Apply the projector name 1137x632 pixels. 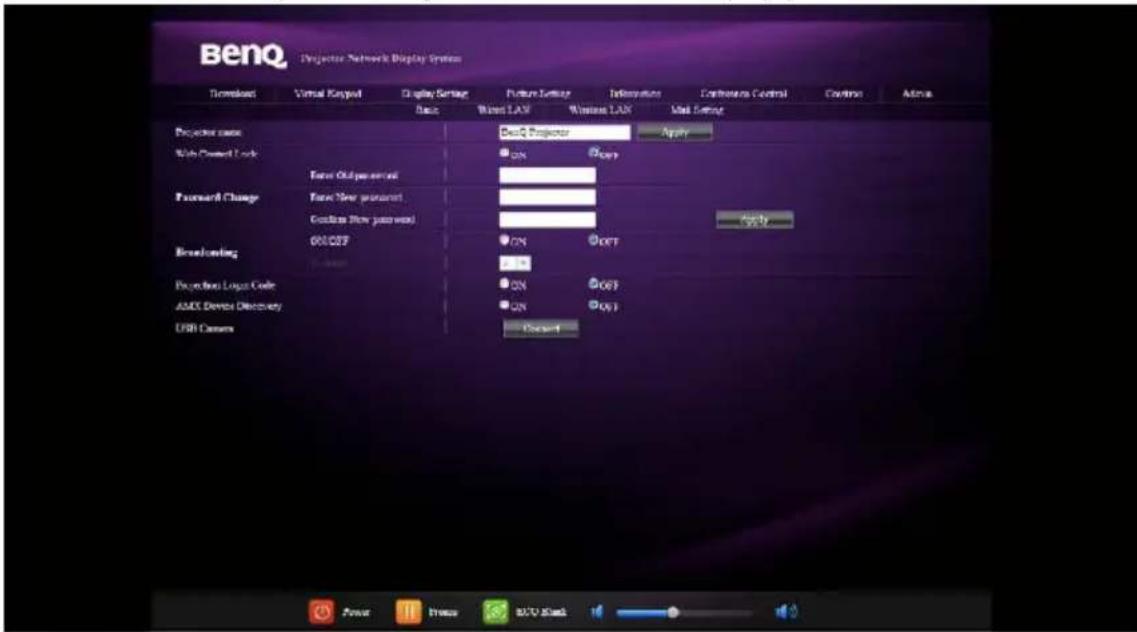click(674, 133)
